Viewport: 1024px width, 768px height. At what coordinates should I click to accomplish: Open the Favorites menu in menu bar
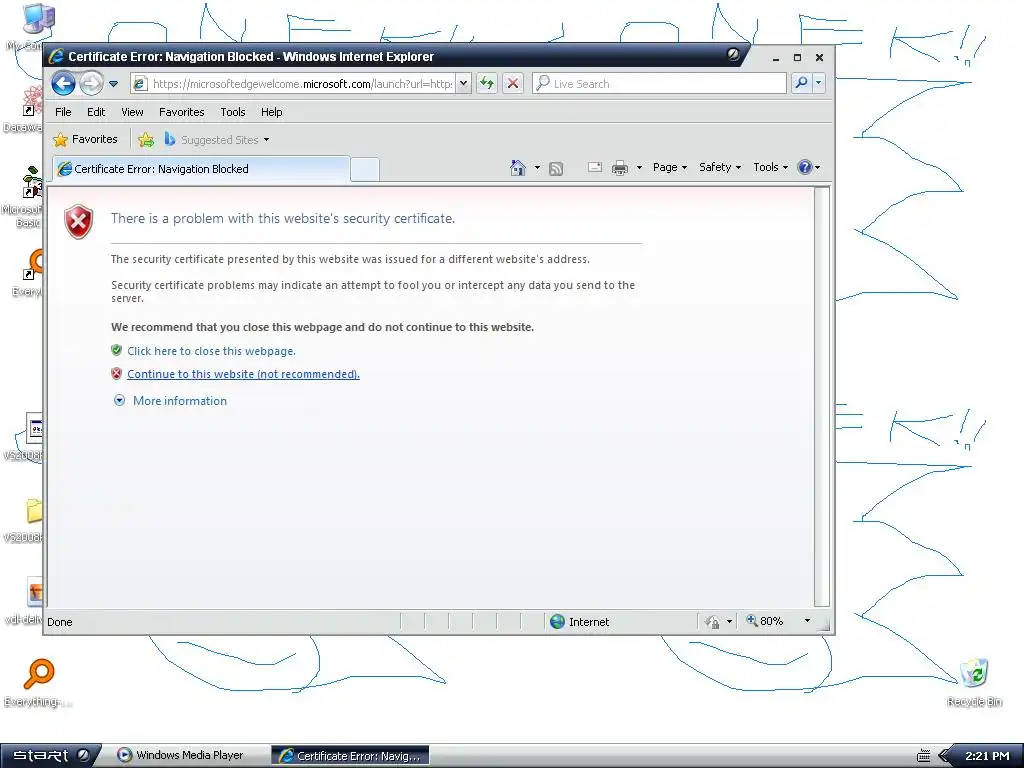tap(182, 112)
